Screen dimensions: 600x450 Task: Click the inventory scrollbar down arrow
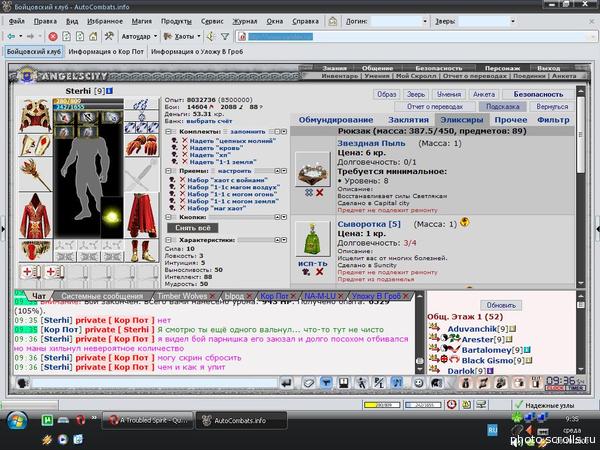pos(580,284)
